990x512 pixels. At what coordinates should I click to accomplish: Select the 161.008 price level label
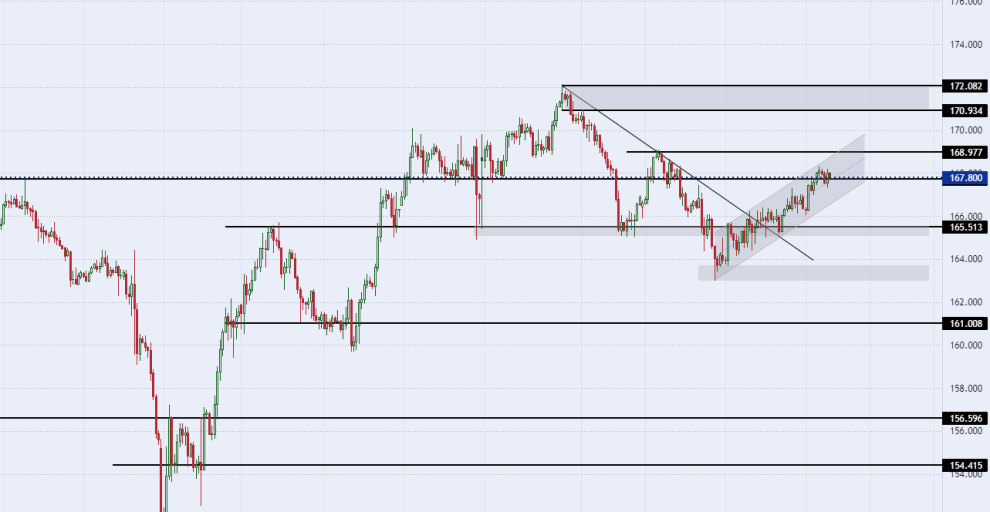pos(963,323)
